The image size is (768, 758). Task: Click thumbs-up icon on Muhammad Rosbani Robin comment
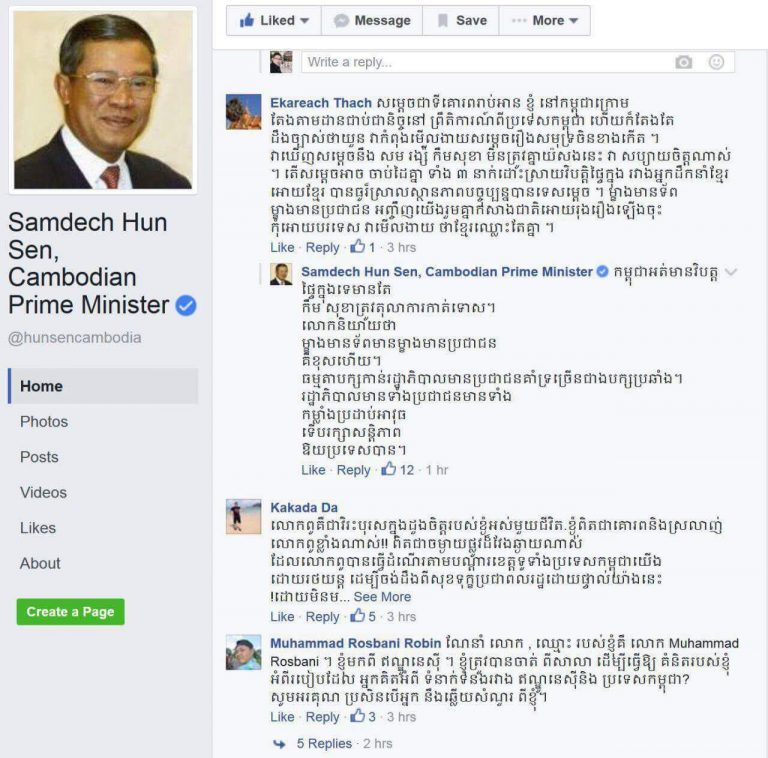pos(358,716)
